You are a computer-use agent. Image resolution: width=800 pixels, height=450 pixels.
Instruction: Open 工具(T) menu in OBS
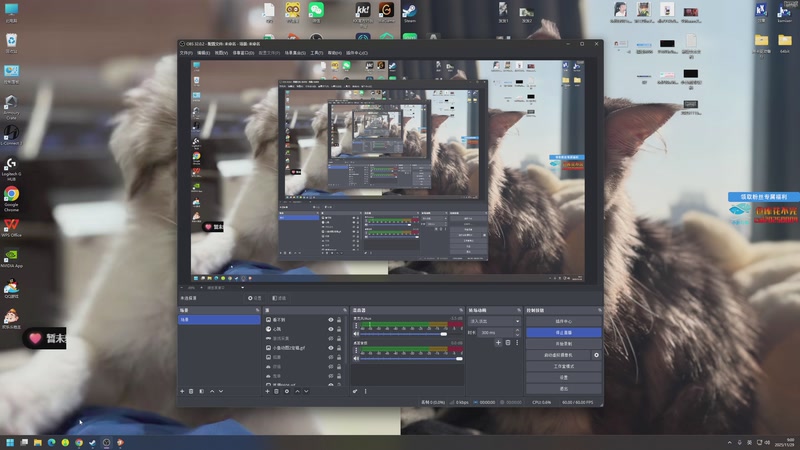point(316,53)
